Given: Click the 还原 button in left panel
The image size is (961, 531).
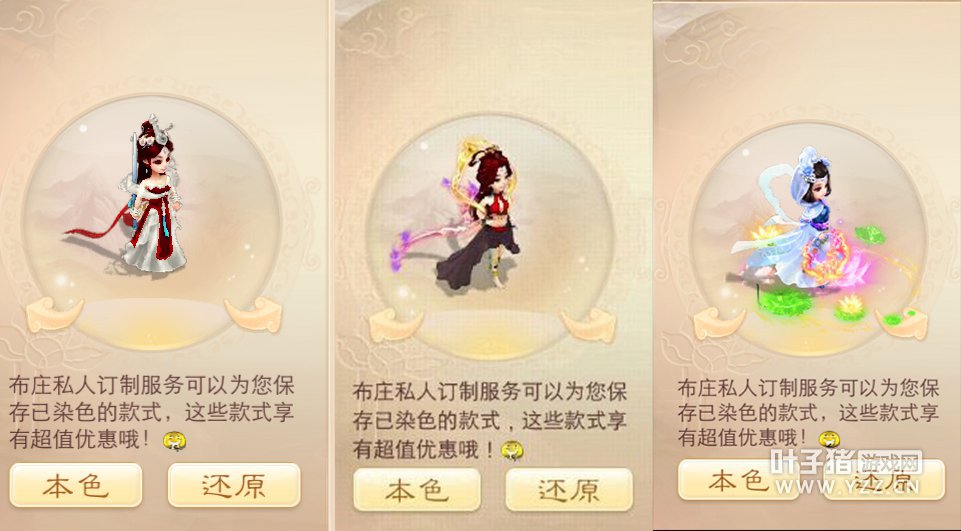Looking at the screenshot, I should pos(234,485).
